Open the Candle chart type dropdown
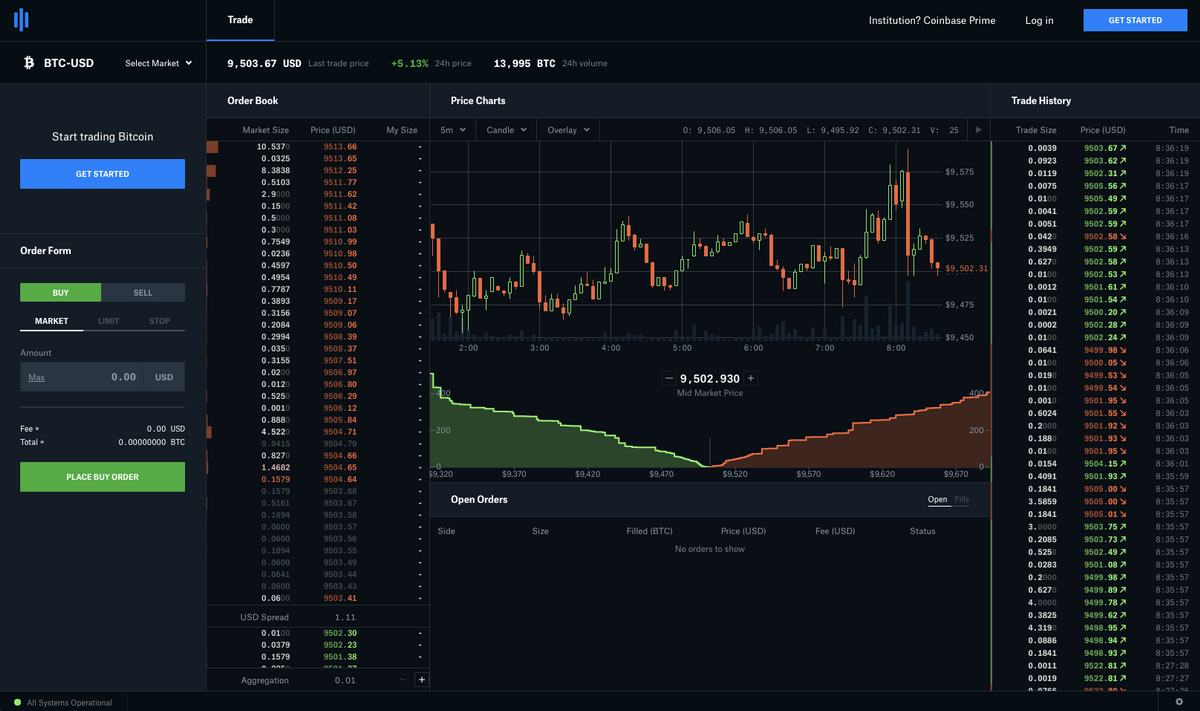The image size is (1200, 711). (506, 130)
